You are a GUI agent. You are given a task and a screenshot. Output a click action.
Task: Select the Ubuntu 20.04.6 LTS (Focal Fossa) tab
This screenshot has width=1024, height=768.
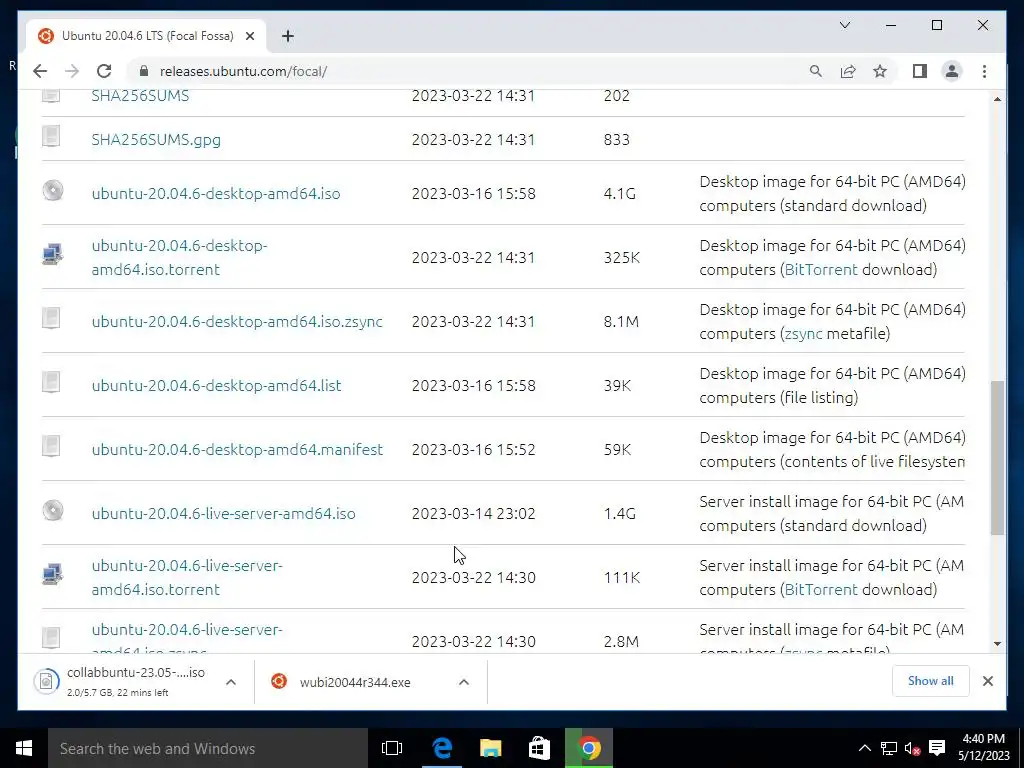point(146,36)
